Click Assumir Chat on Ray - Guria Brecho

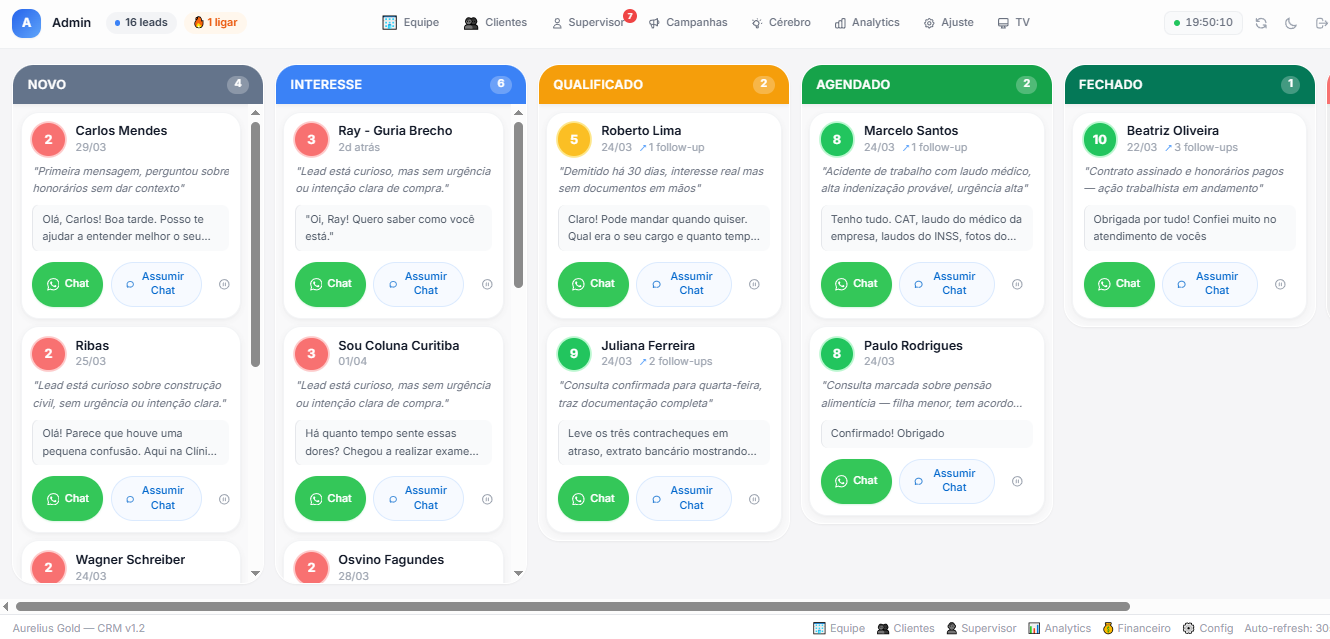tap(418, 284)
